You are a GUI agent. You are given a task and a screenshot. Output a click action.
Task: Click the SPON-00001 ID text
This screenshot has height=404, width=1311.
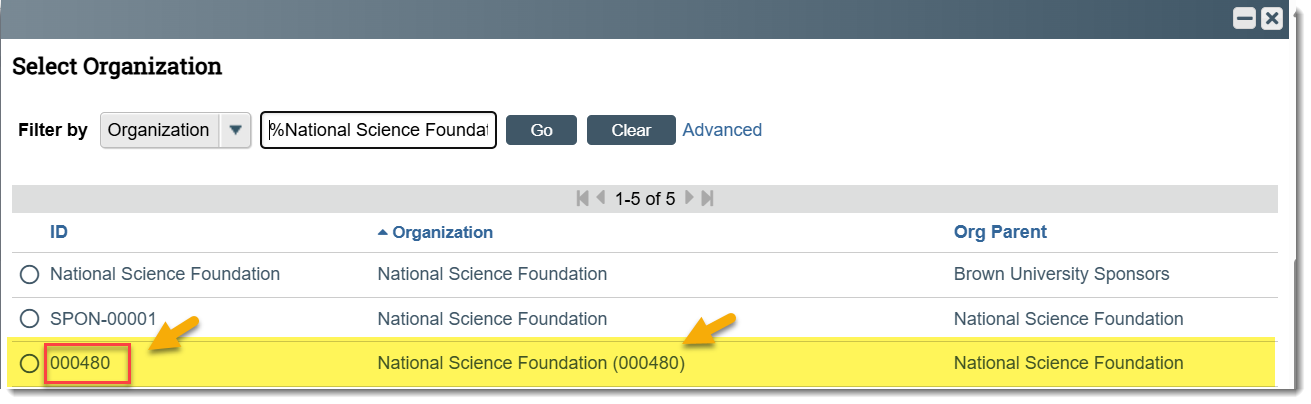[103, 320]
